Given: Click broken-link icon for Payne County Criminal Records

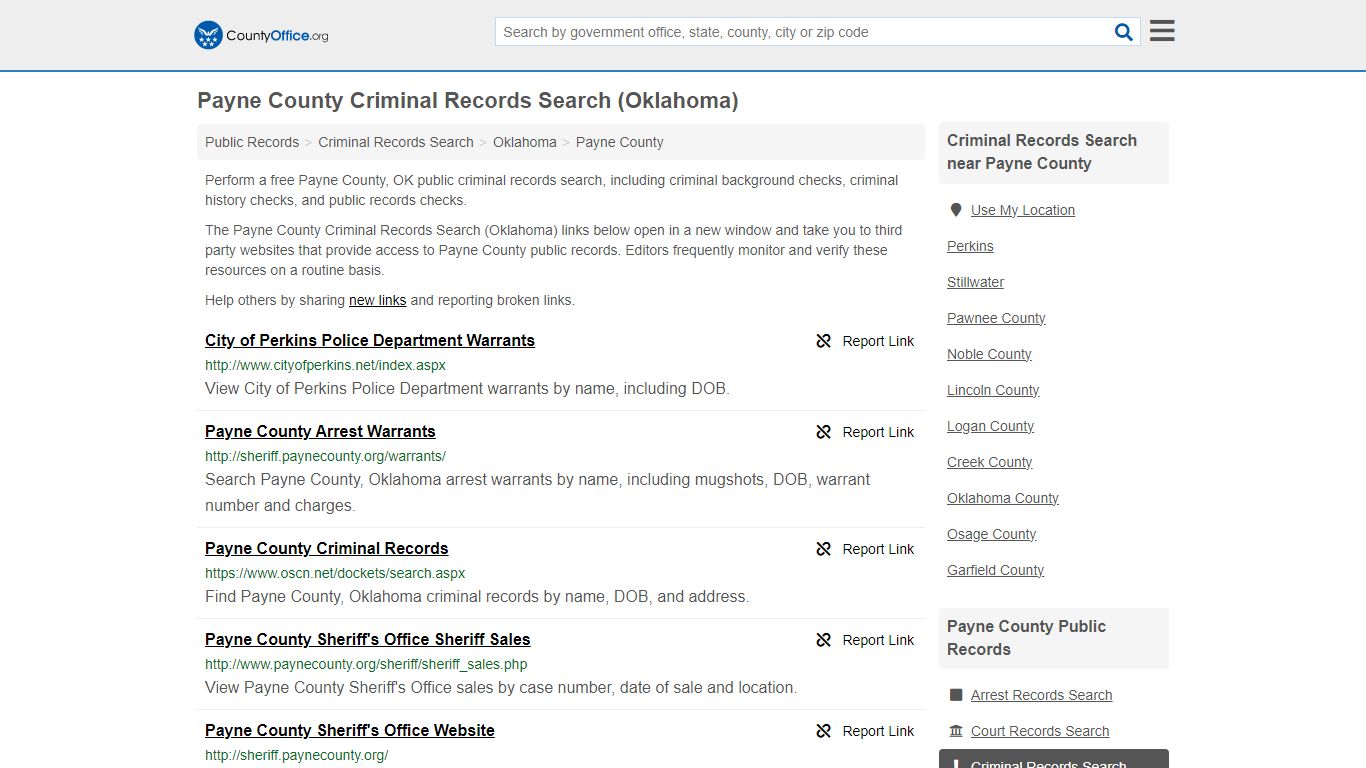Looking at the screenshot, I should point(824,549).
